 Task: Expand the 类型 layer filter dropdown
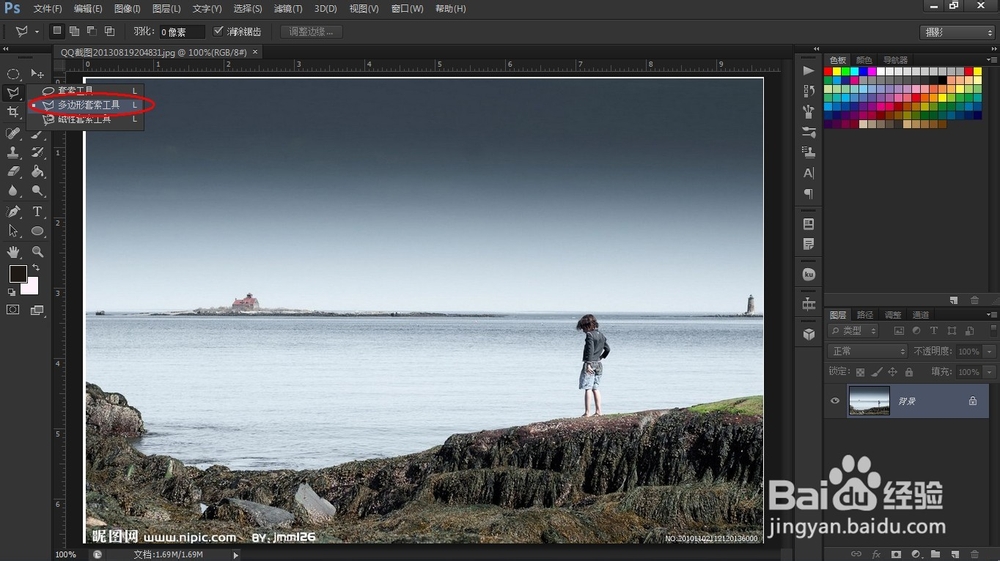853,331
